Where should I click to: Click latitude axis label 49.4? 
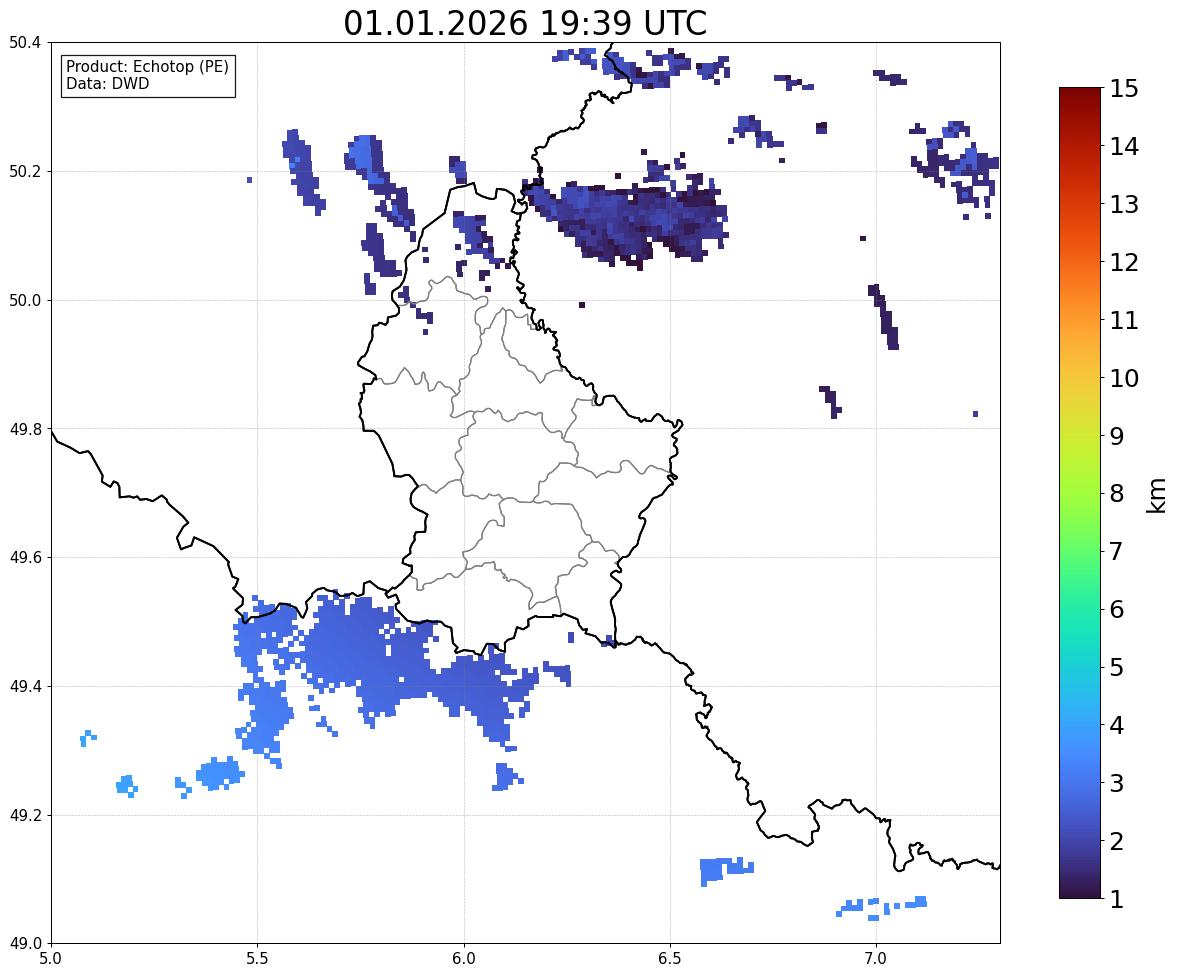[25, 686]
